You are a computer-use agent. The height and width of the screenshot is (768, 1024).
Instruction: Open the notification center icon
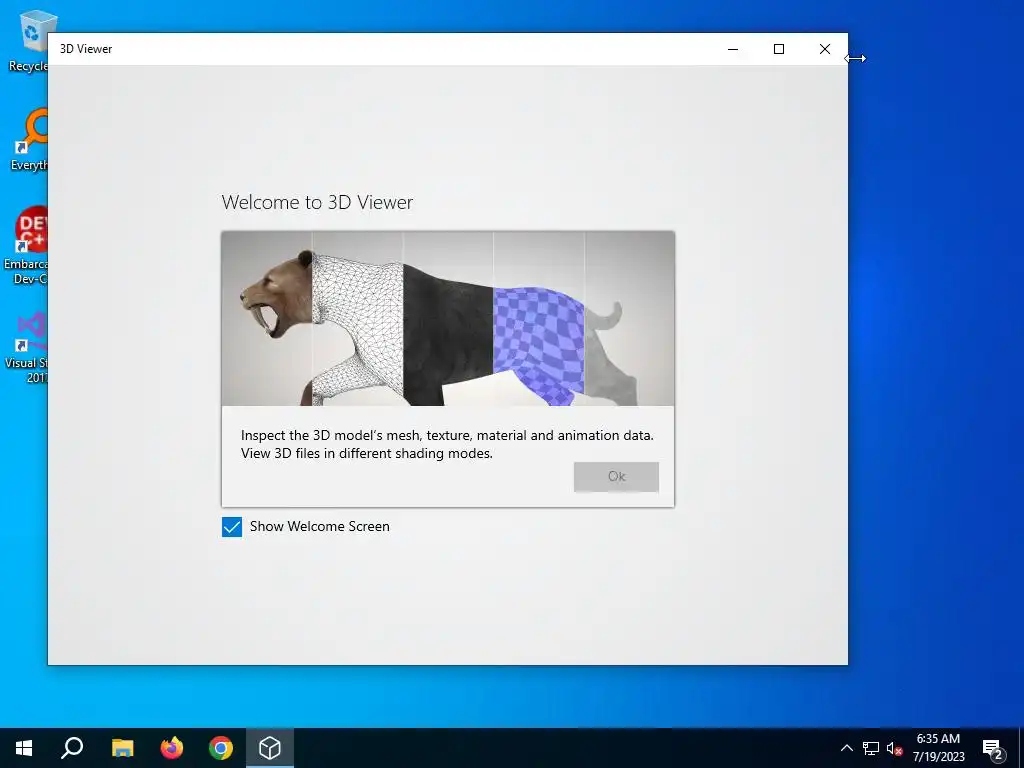(993, 749)
